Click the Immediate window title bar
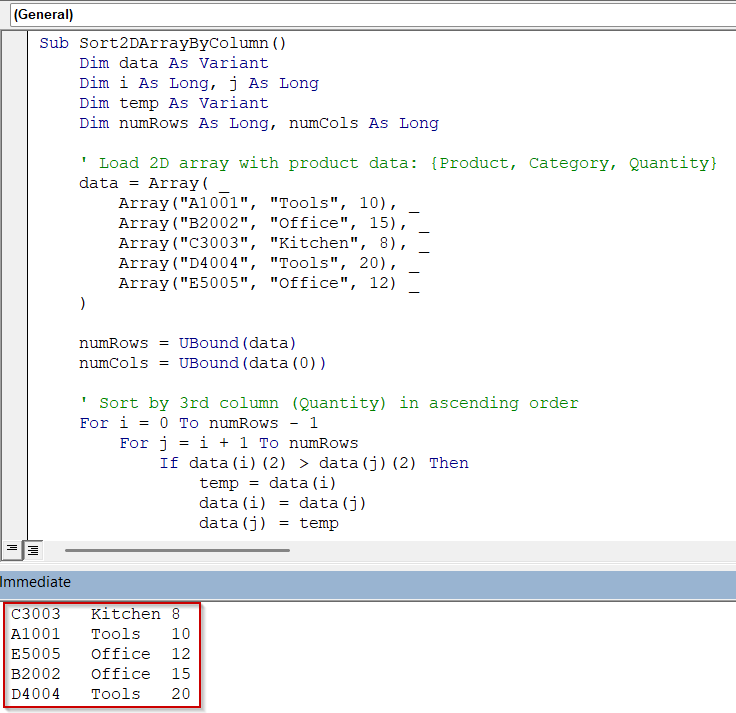Viewport: 736px width, 713px height. [x=368, y=582]
